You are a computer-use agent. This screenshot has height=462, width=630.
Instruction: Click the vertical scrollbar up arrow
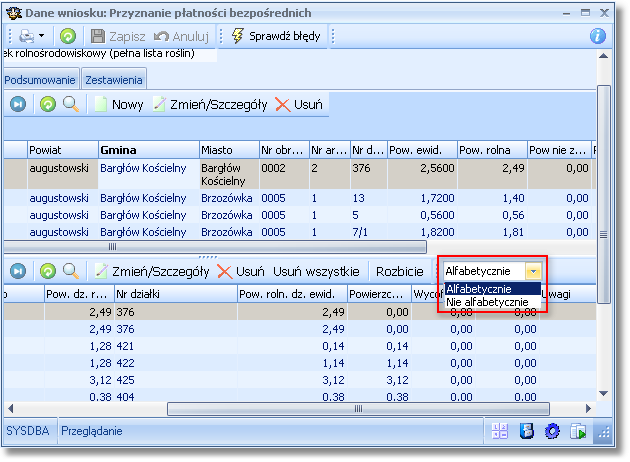(603, 56)
